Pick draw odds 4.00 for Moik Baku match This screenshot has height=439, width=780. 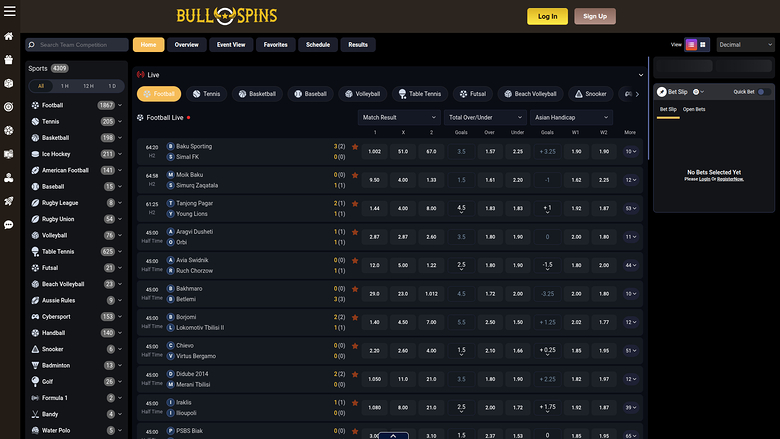click(403, 180)
